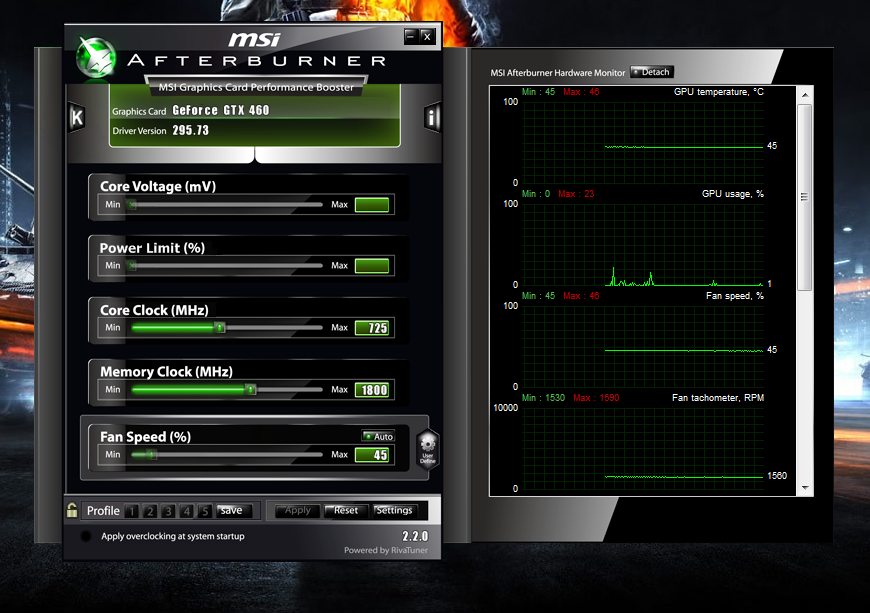
Task: Click the Fan speed percent graph
Action: tap(643, 346)
